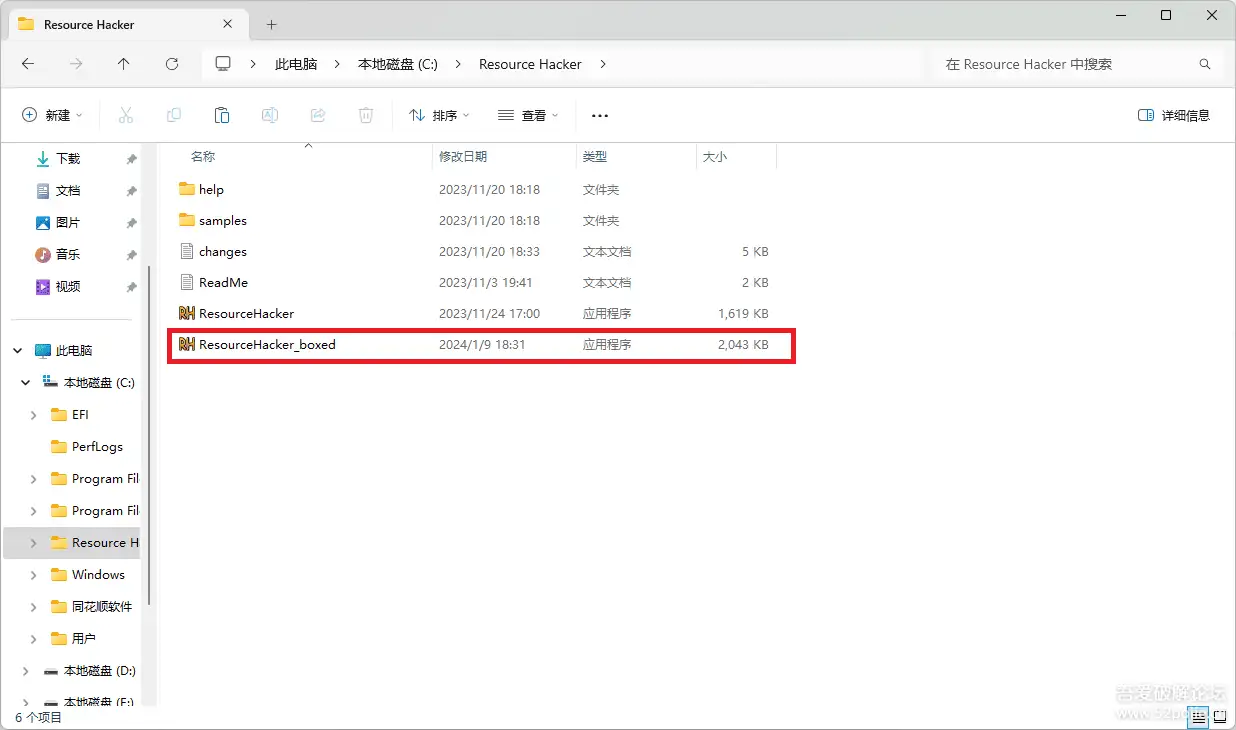
Task: Click the Copy icon in toolbar
Action: point(174,115)
